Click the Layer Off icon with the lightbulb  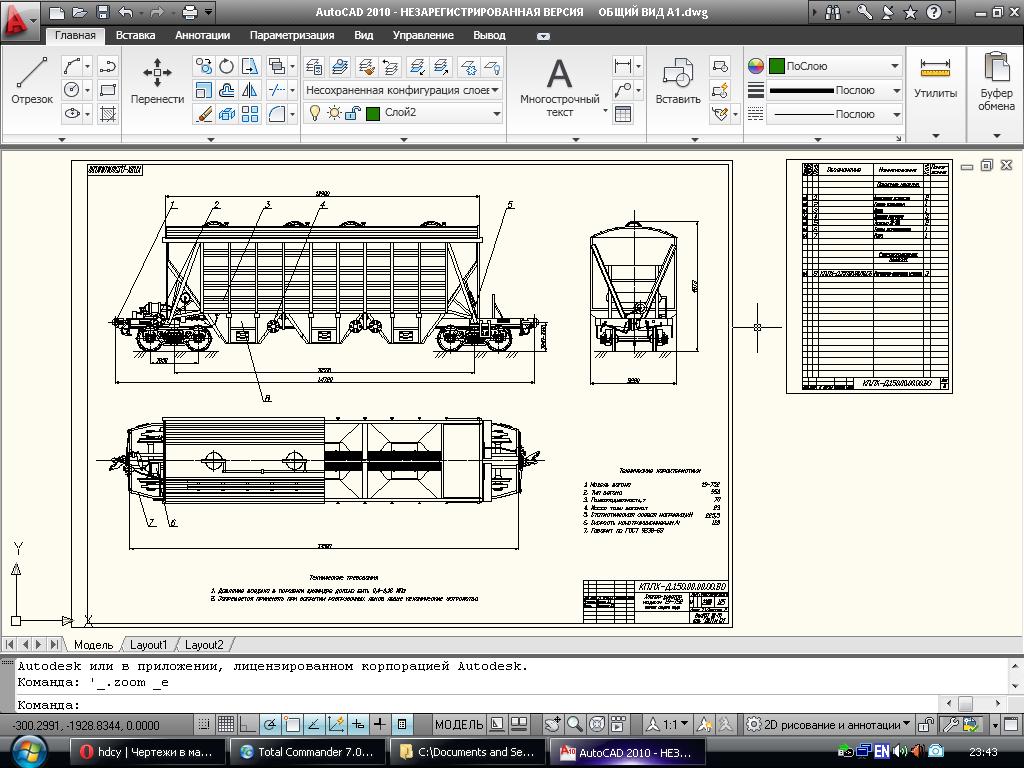coord(492,66)
